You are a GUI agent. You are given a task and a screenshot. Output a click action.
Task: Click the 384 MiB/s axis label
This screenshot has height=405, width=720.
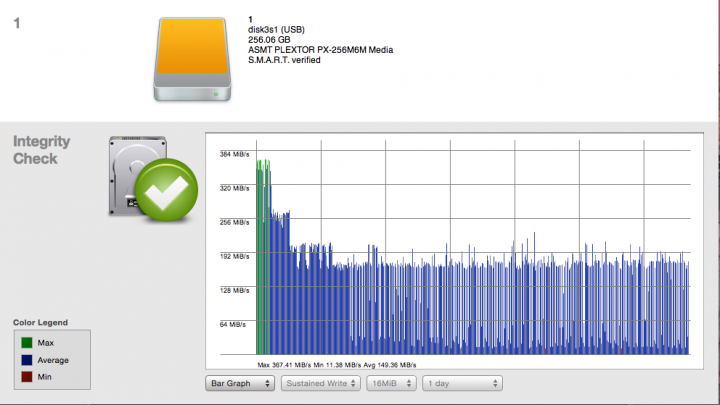234,154
